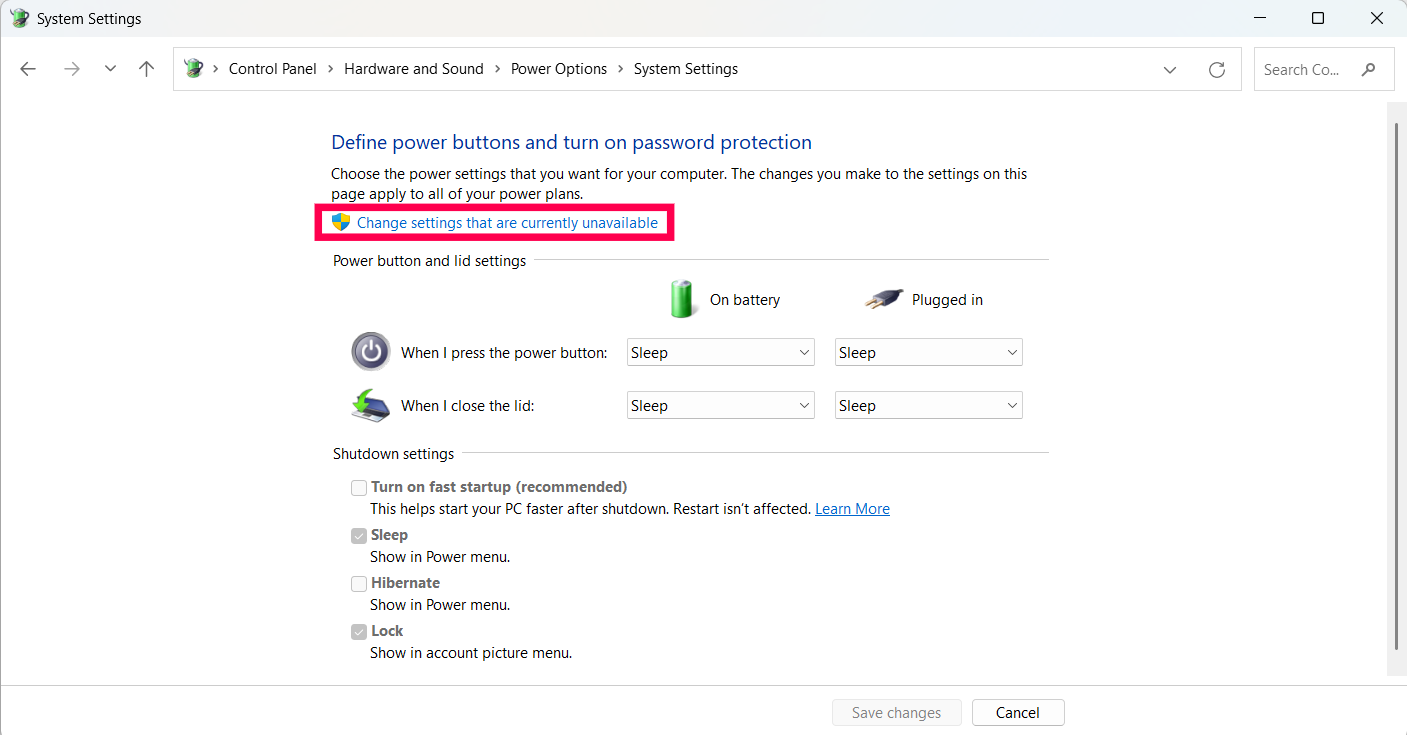This screenshot has height=735, width=1407.
Task: Expand the chevron after Control Panel breadcrumb
Action: (331, 69)
